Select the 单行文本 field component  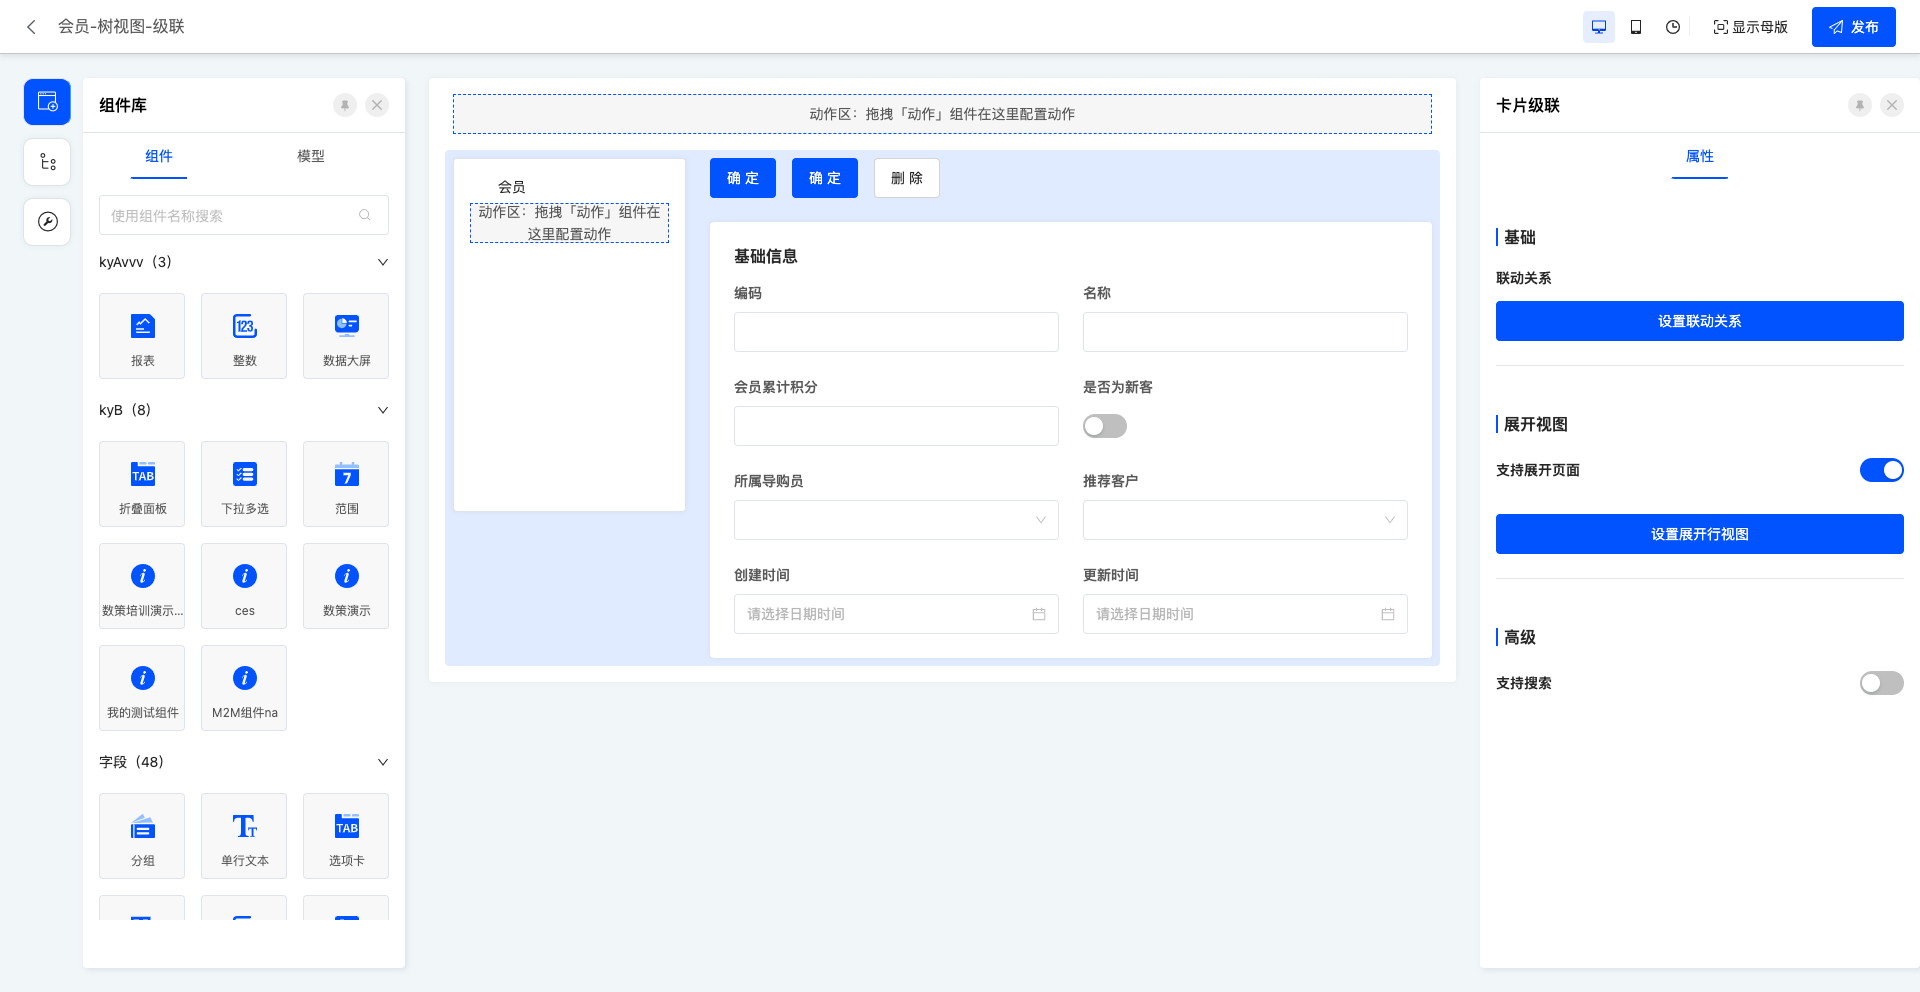243,836
